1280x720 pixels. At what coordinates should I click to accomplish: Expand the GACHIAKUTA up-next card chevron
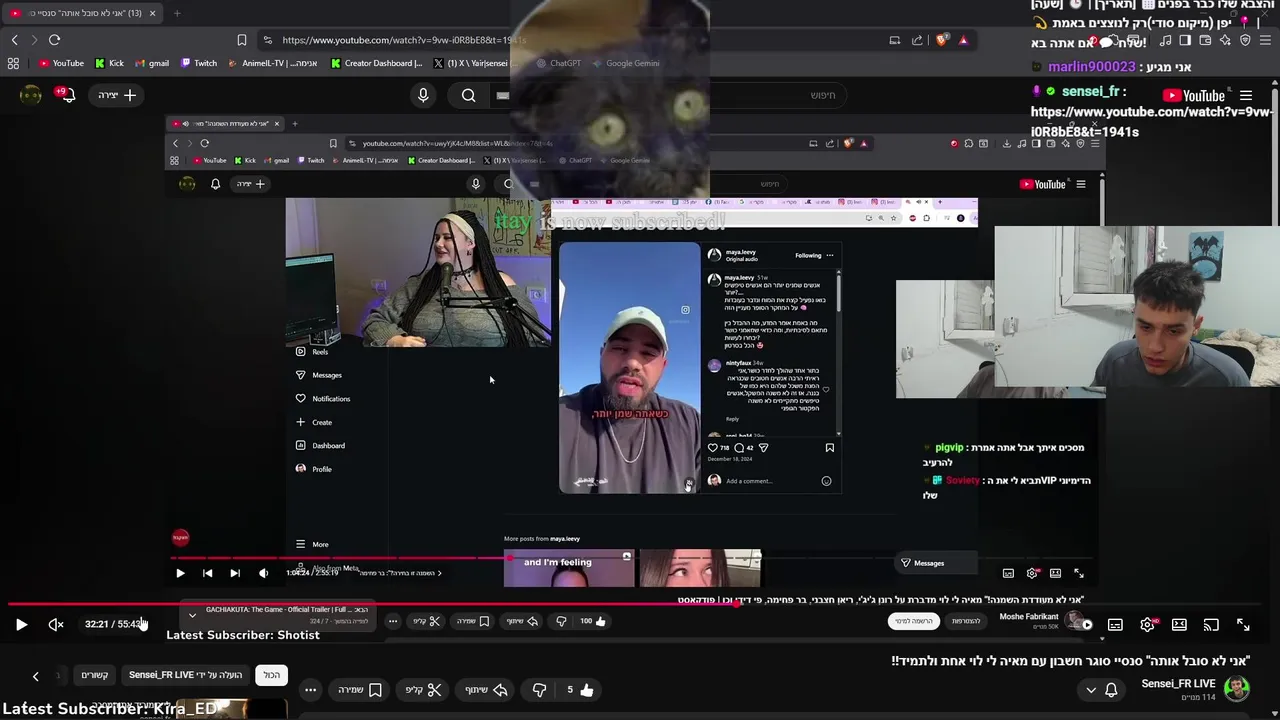click(192, 615)
